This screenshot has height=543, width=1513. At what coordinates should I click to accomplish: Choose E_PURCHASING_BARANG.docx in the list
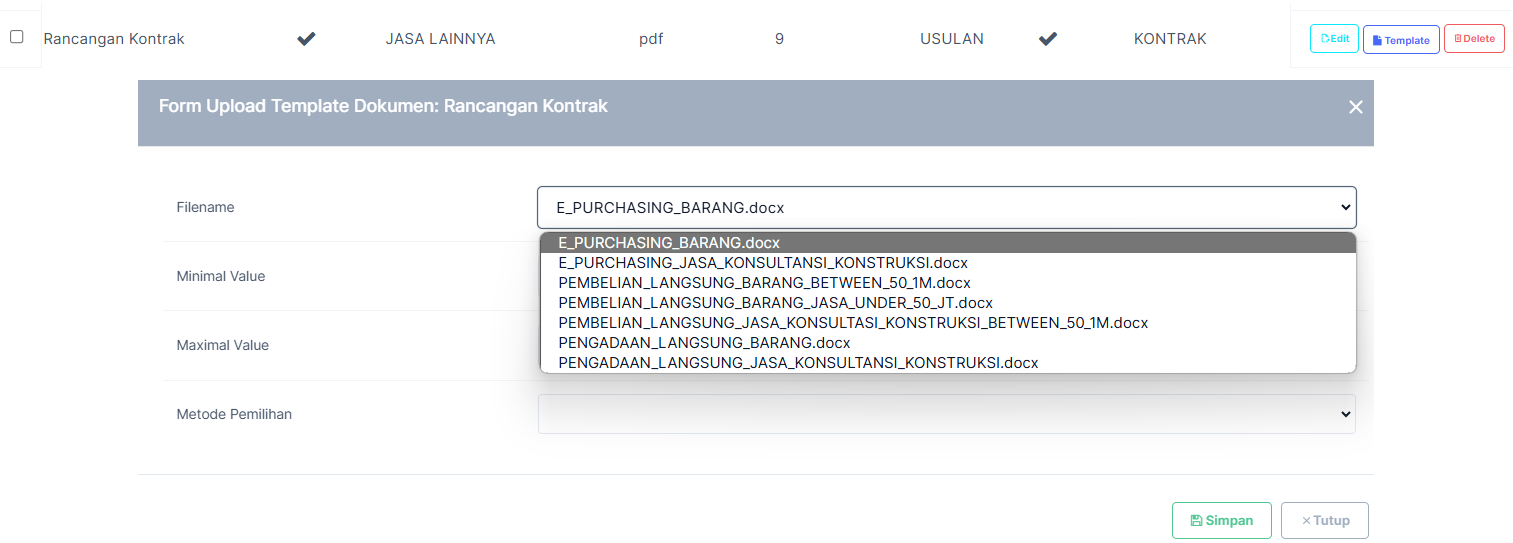pos(669,243)
